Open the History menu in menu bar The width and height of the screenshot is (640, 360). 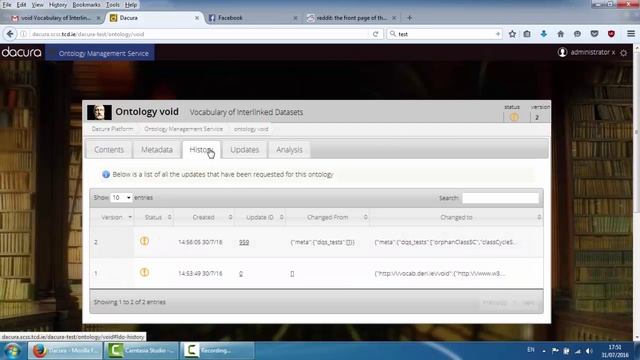tap(58, 5)
